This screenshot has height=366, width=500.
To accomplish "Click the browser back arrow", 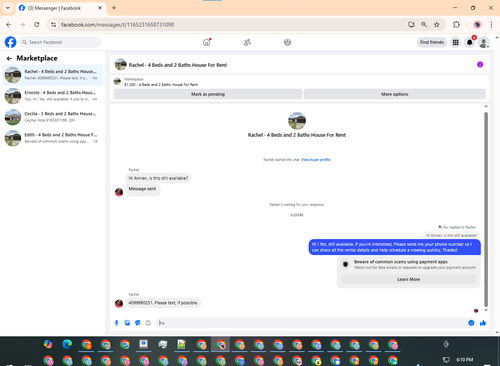I will click(9, 25).
